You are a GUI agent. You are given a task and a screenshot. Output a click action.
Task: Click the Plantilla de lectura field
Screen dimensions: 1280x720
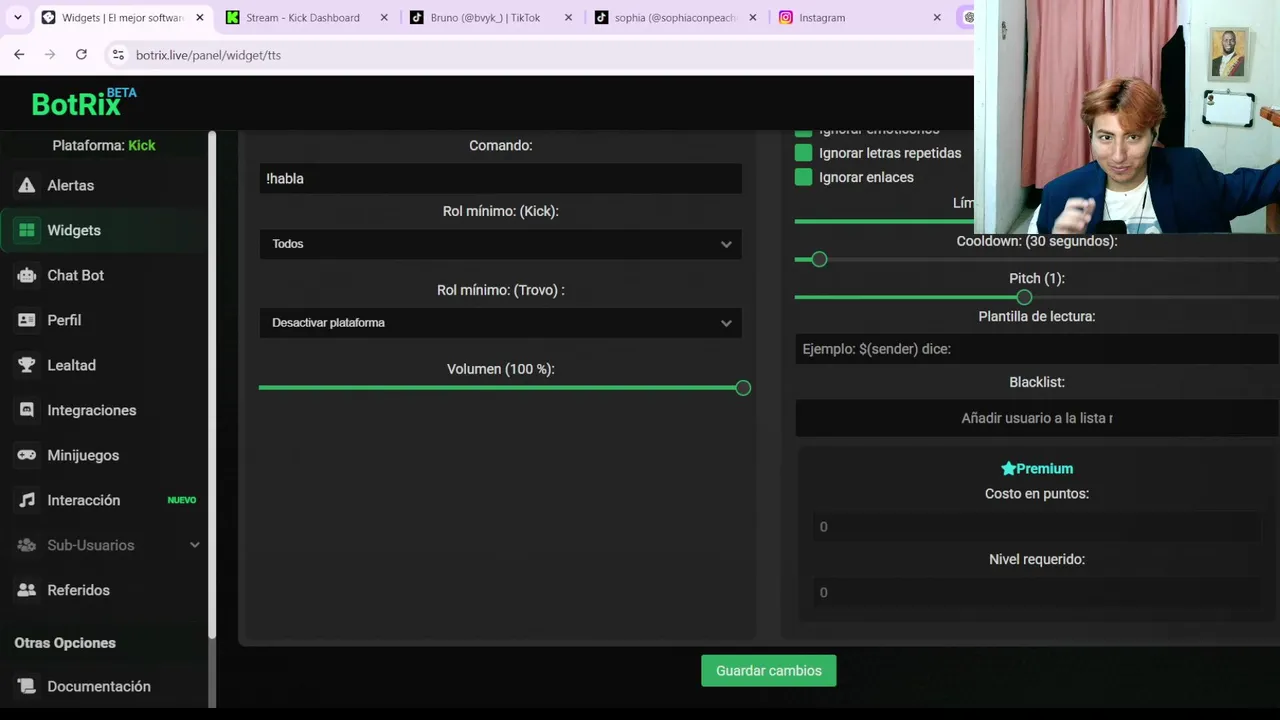(1036, 349)
